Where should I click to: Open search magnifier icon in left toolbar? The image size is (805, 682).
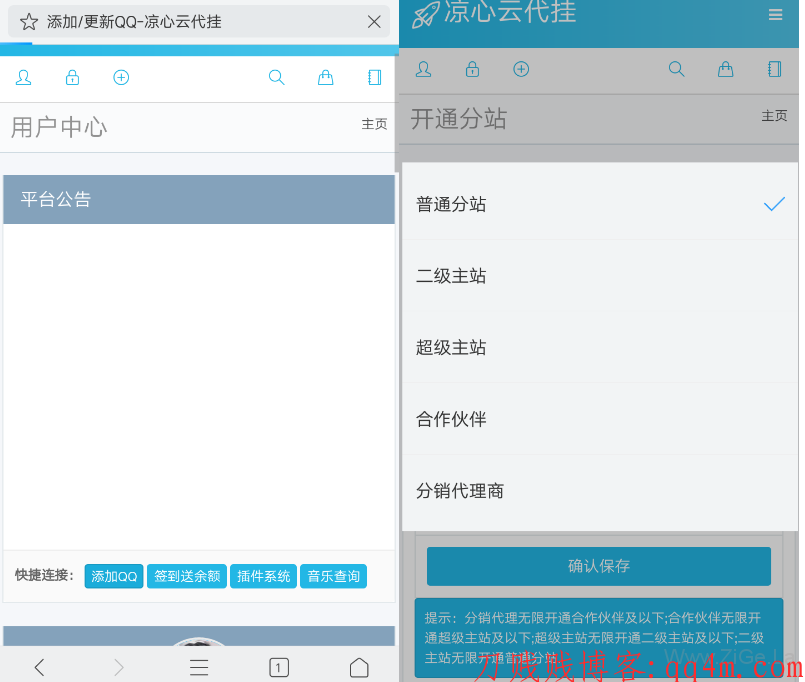277,78
